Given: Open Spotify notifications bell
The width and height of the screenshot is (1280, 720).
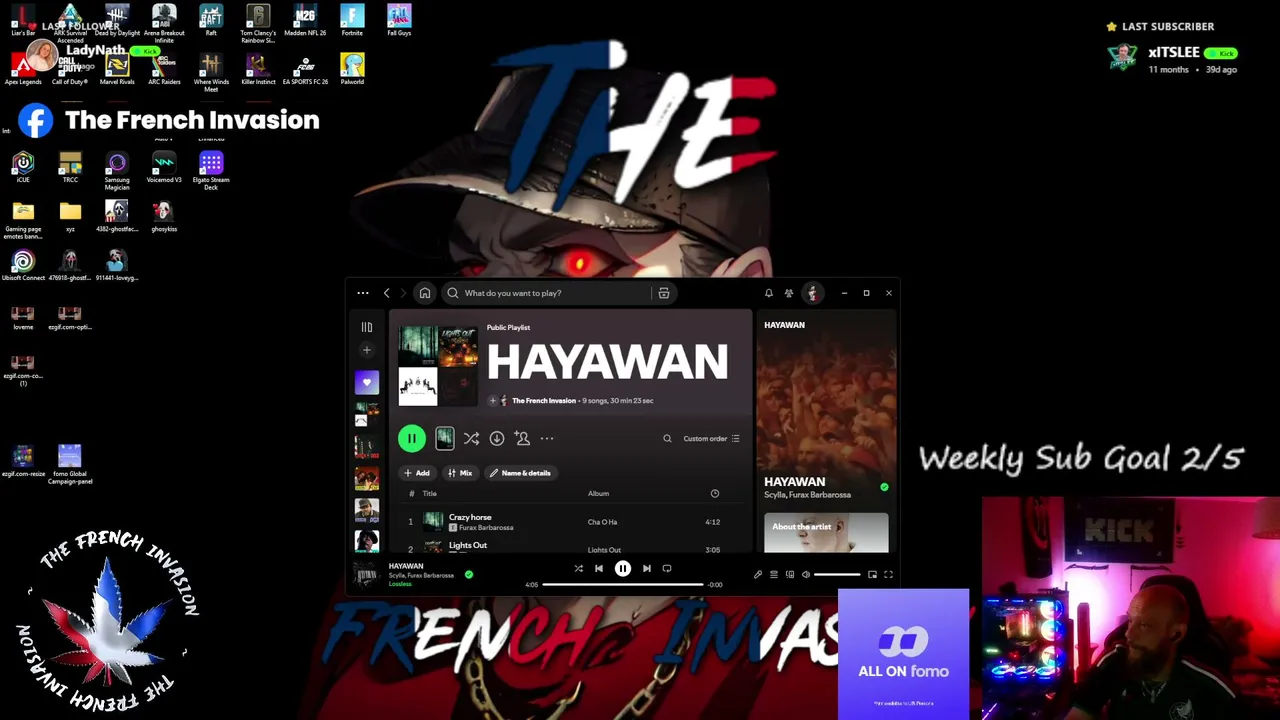Looking at the screenshot, I should [x=768, y=293].
